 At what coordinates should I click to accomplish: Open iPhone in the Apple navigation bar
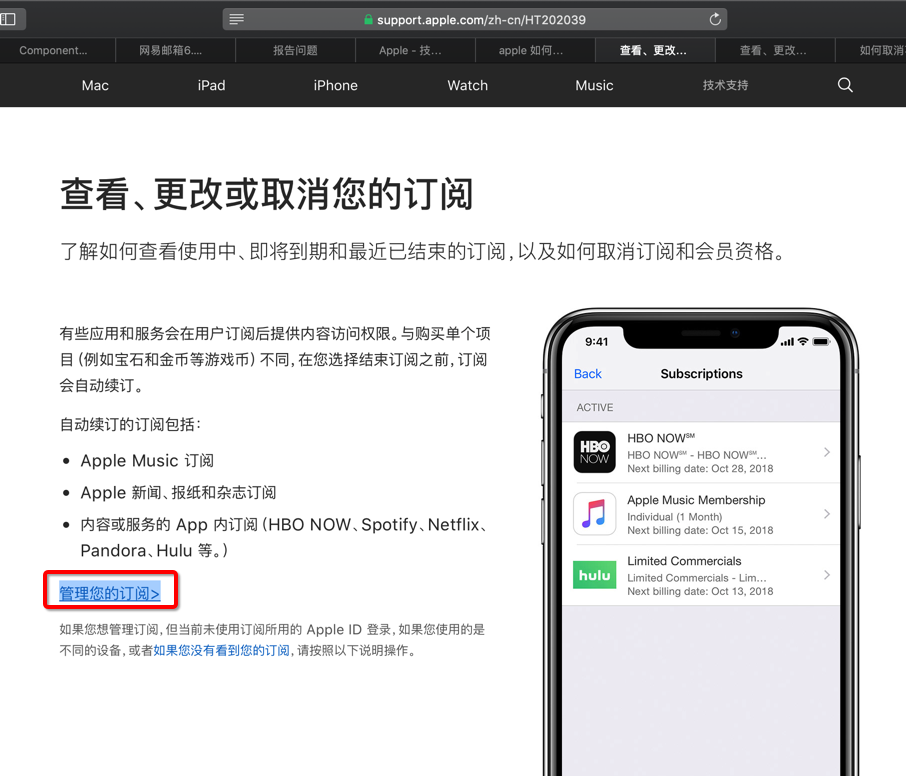[335, 85]
